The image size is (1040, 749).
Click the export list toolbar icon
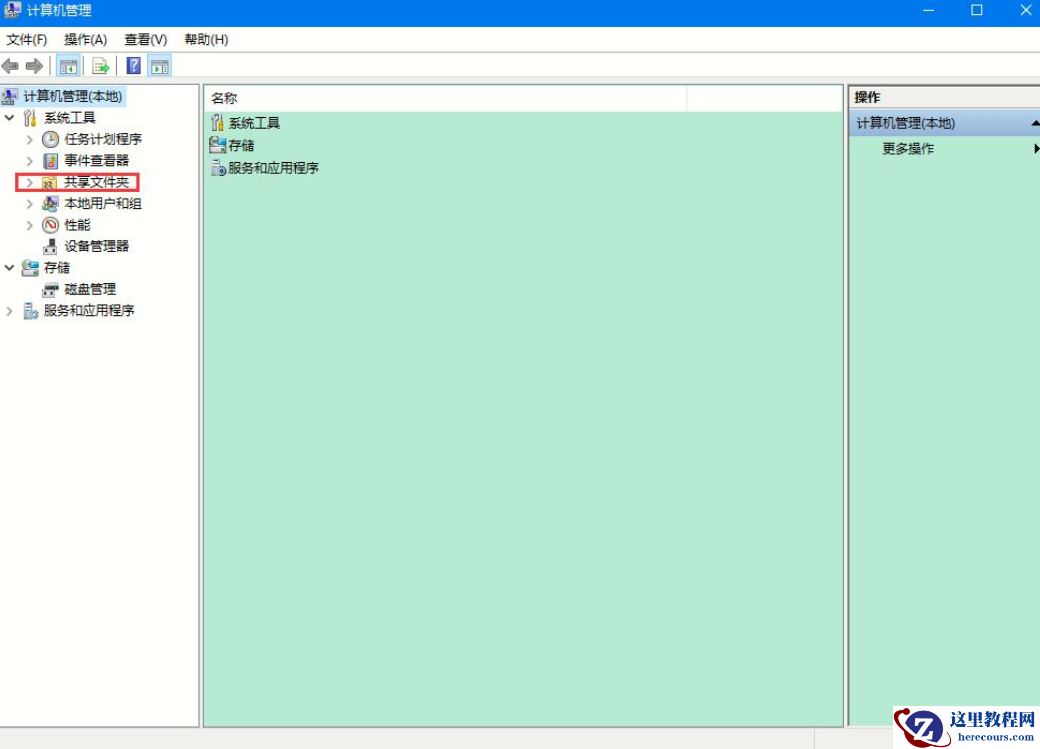point(100,66)
